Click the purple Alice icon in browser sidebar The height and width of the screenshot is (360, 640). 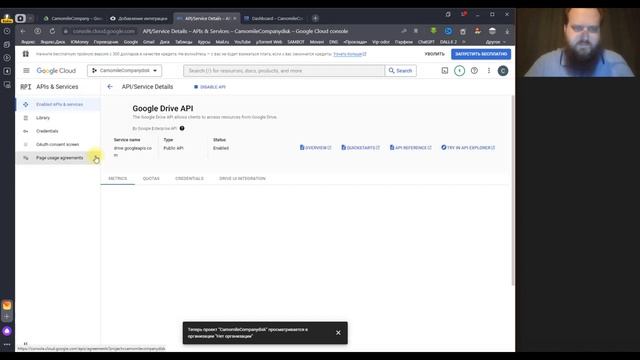7,331
